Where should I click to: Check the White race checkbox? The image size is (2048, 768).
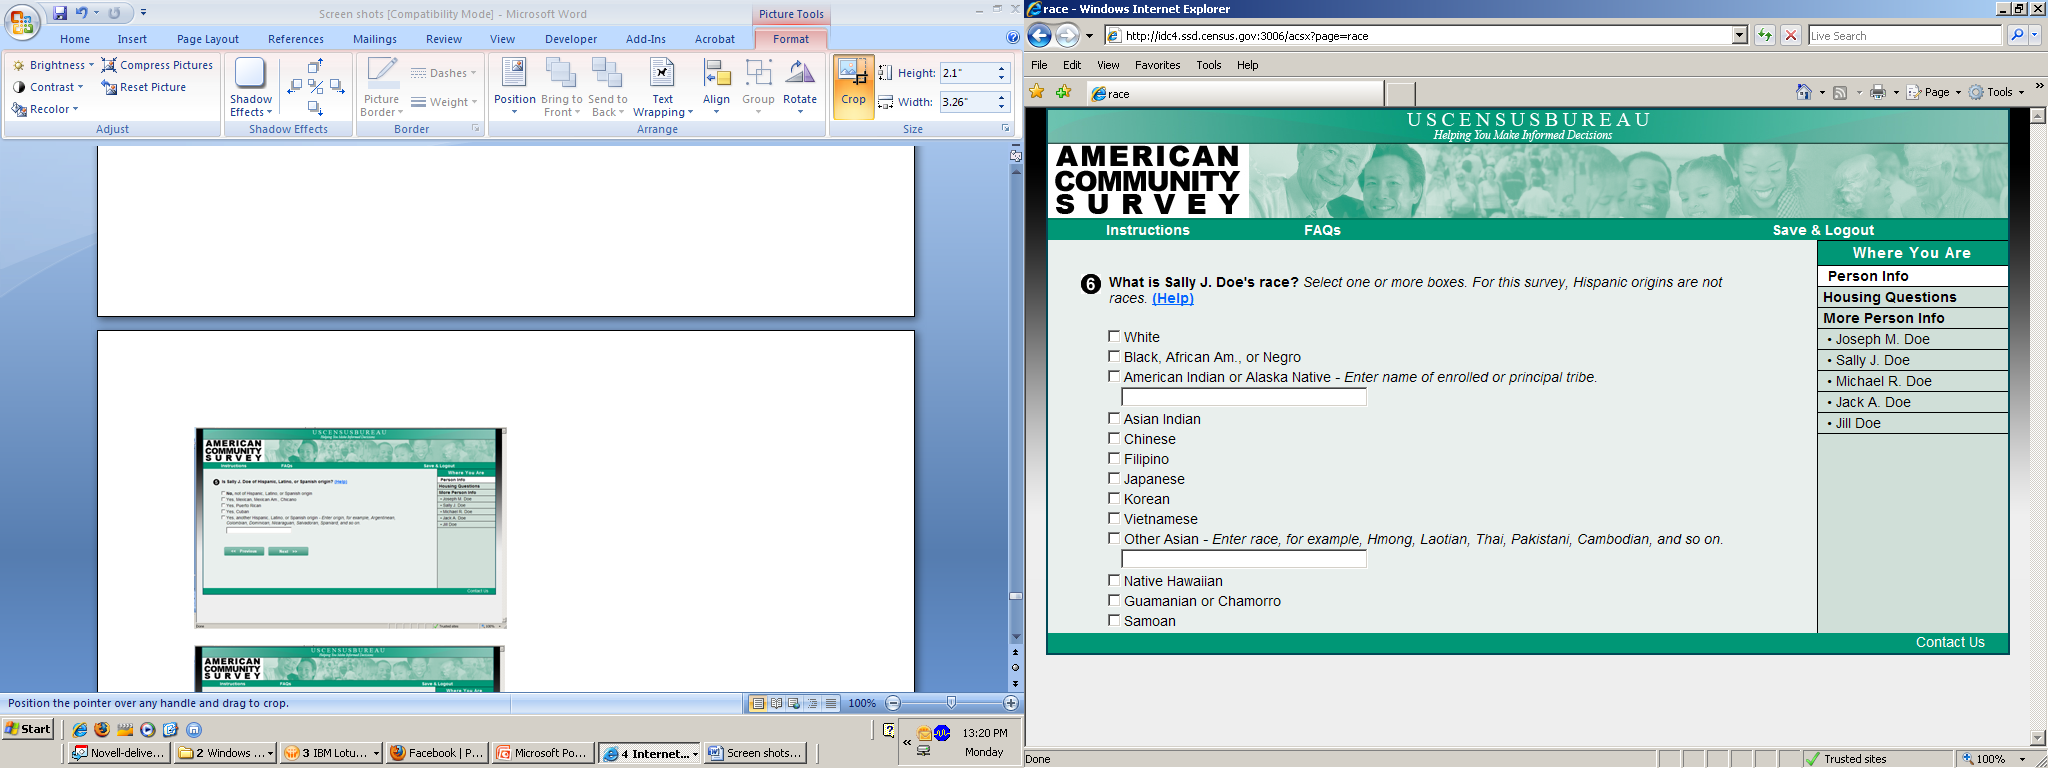(1114, 337)
